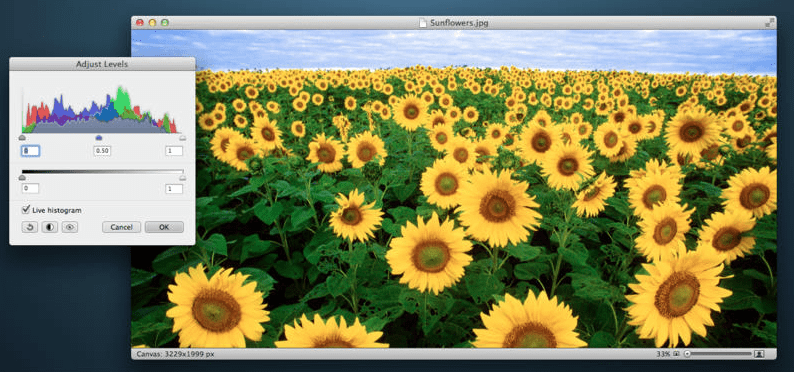Click the 0.50 gamma value field
Screen dimensions: 794x372
[102, 151]
